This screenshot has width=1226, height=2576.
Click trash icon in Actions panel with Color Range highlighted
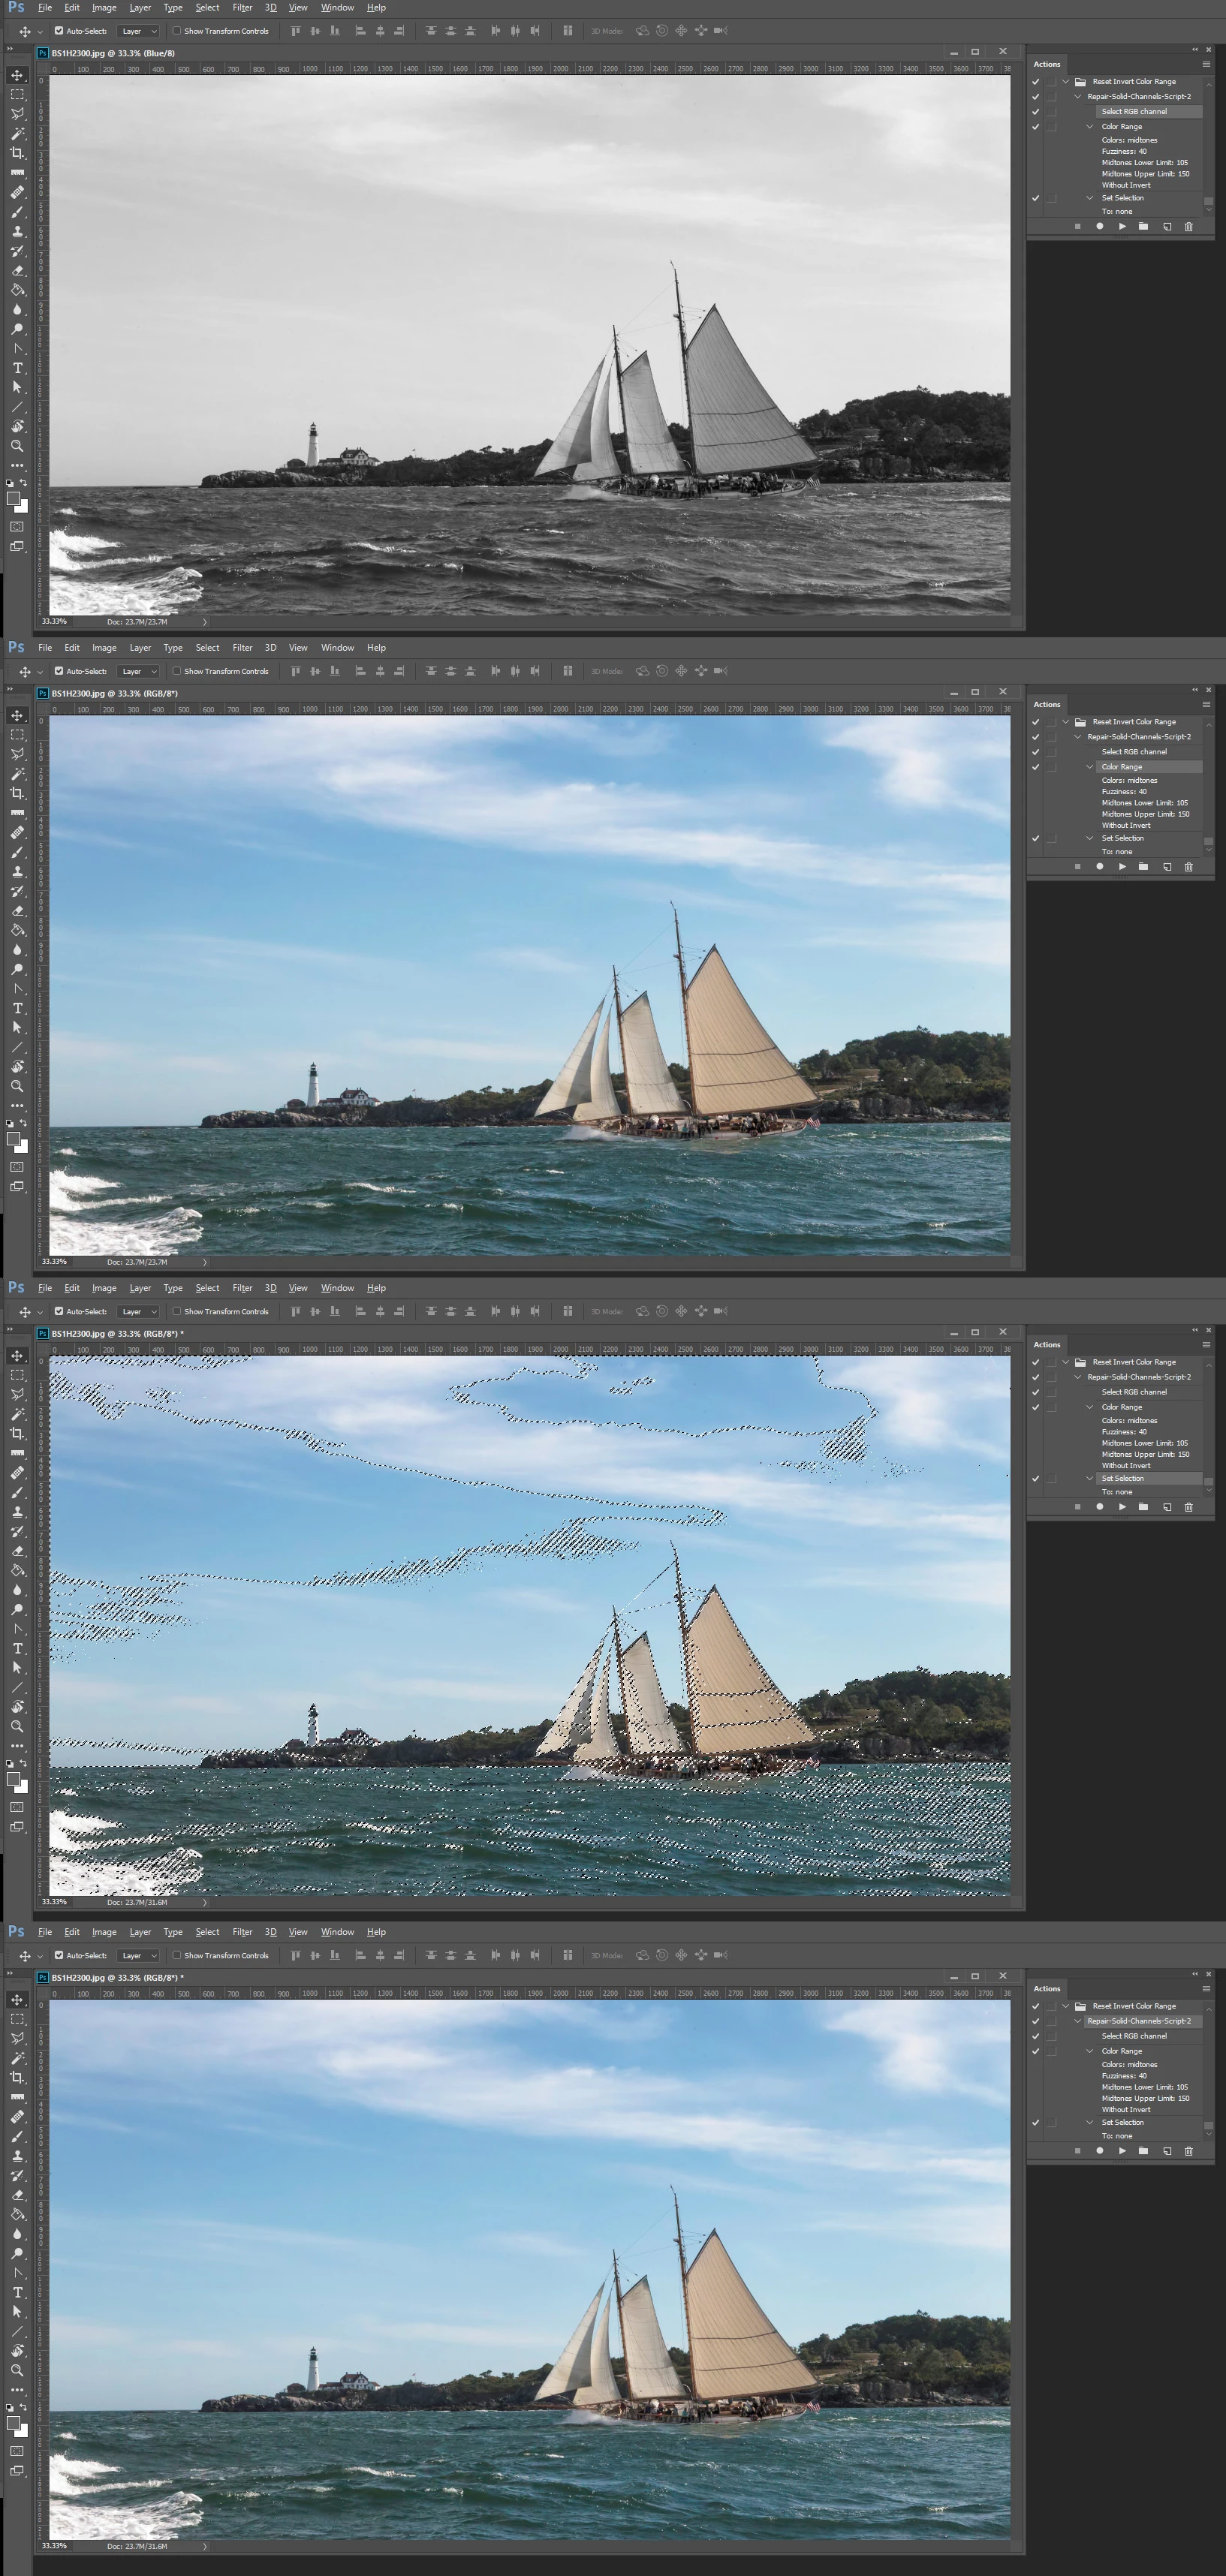tap(1189, 866)
